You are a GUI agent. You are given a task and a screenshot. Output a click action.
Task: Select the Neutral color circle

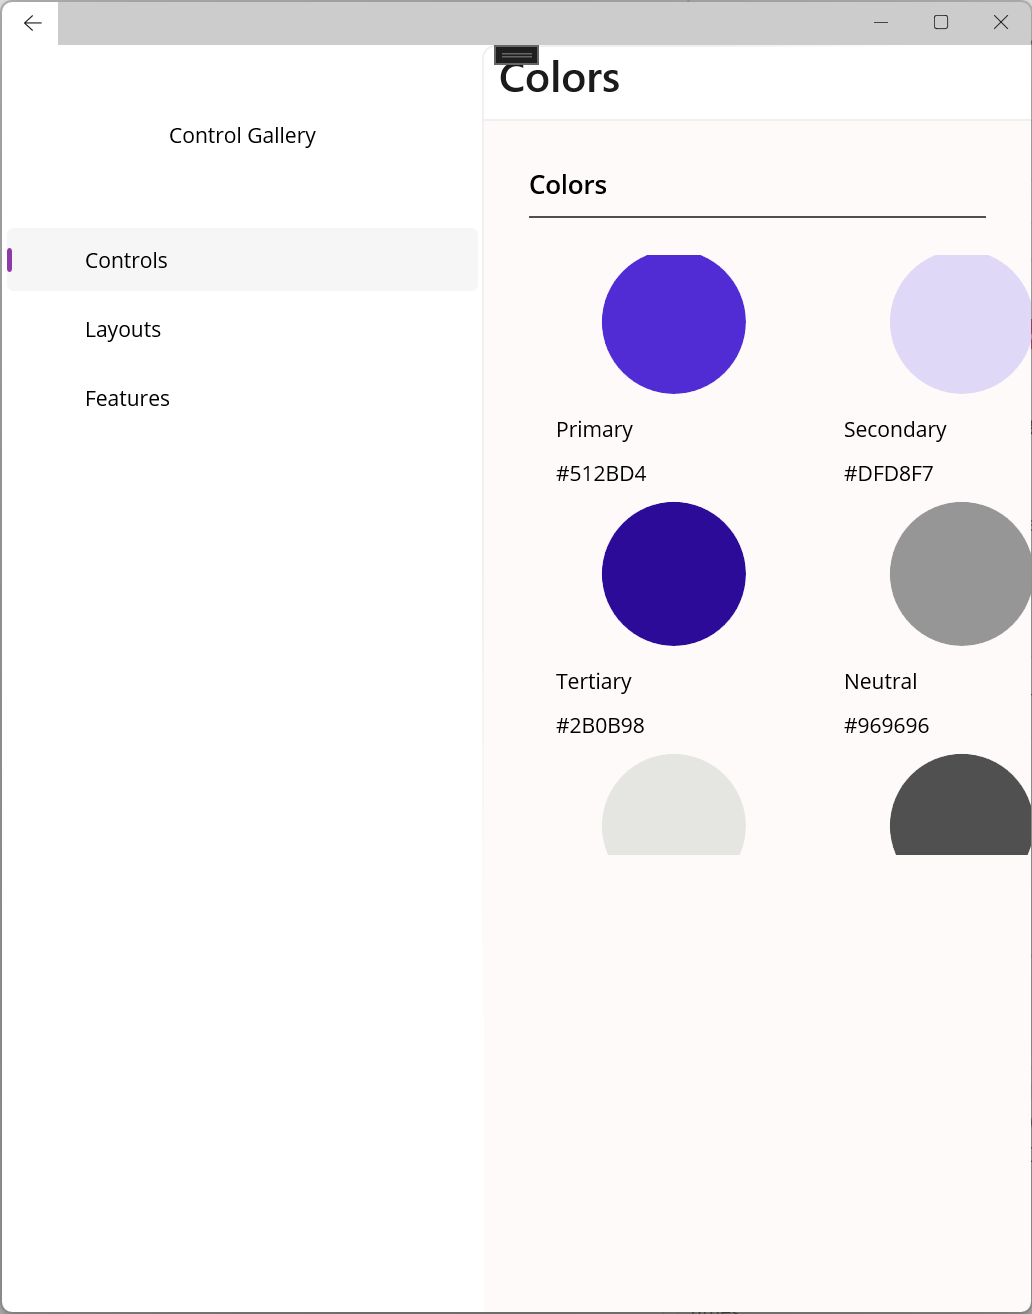tap(960, 573)
